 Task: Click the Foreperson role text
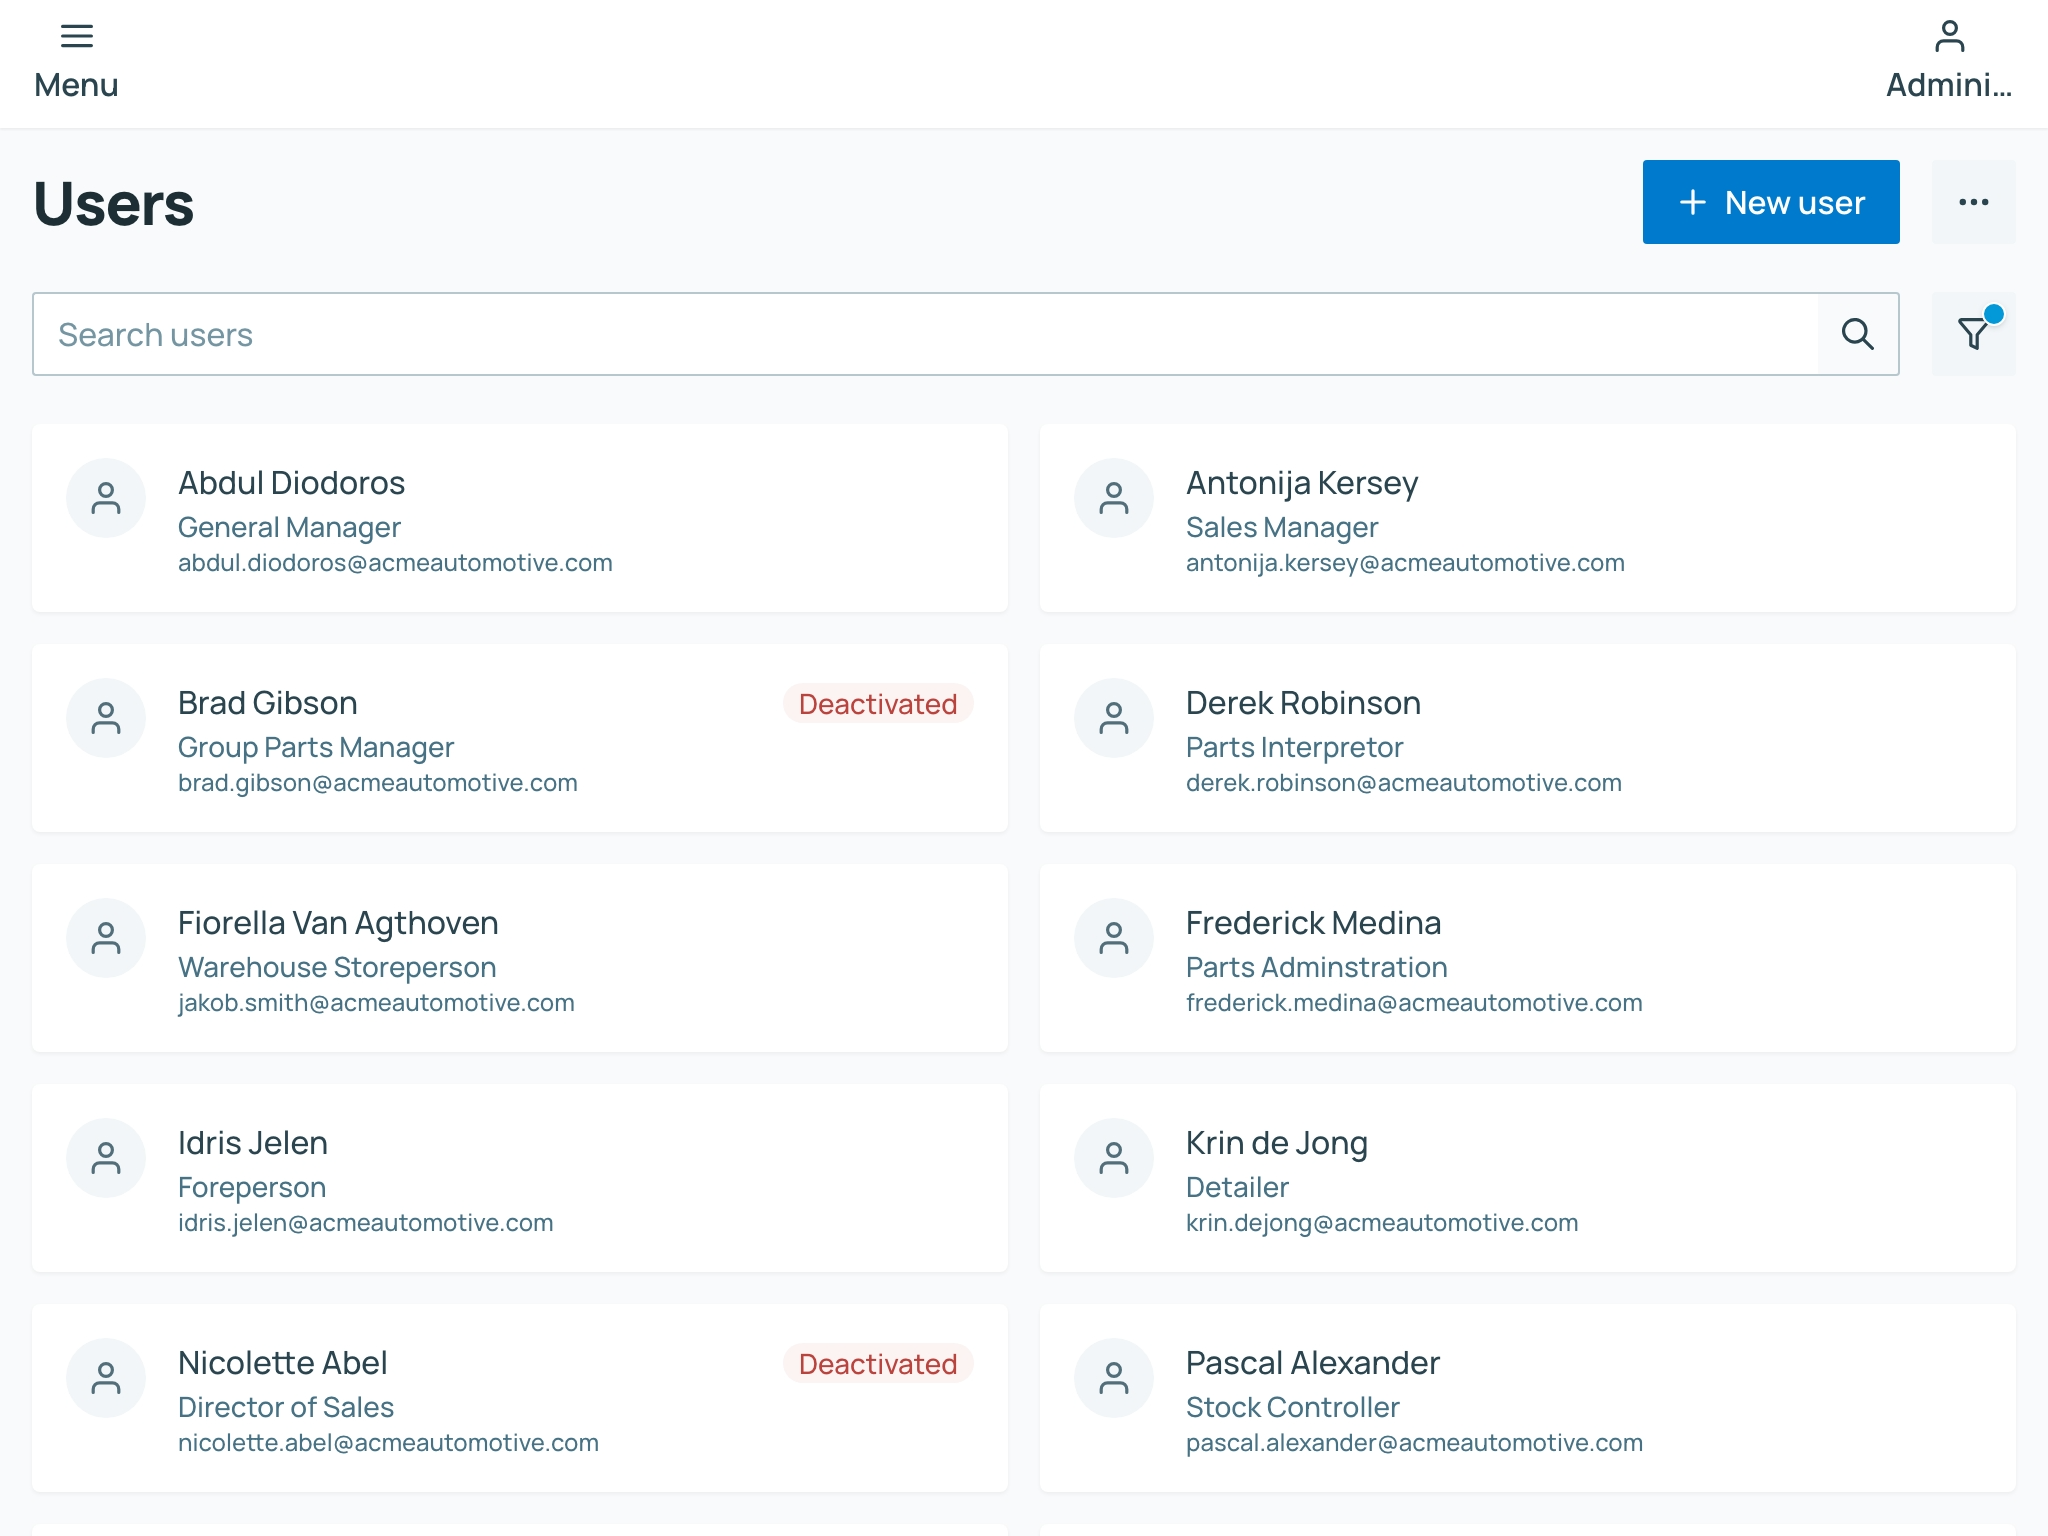tap(252, 1187)
